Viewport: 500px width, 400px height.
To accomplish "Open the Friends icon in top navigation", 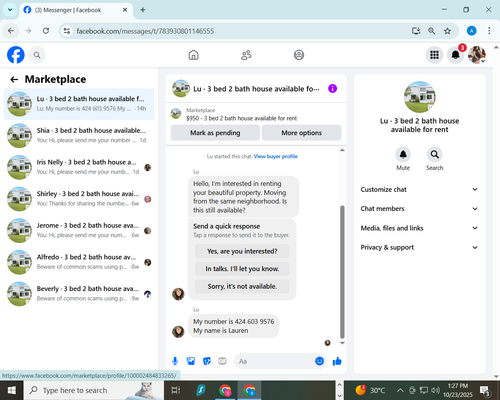I will coord(246,55).
